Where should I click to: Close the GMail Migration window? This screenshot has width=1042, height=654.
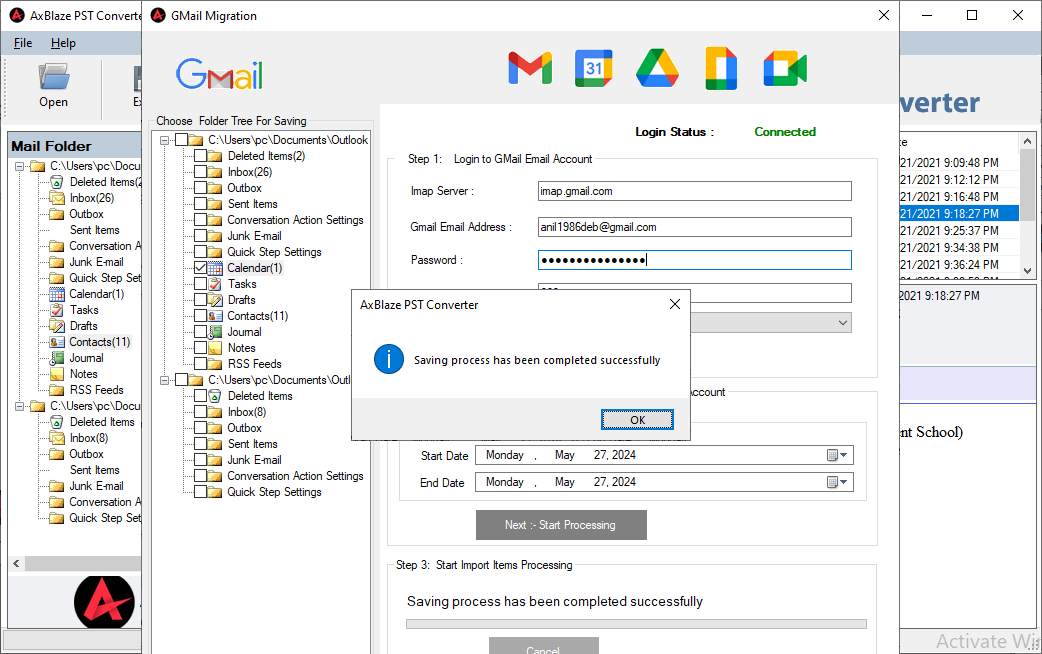[883, 15]
